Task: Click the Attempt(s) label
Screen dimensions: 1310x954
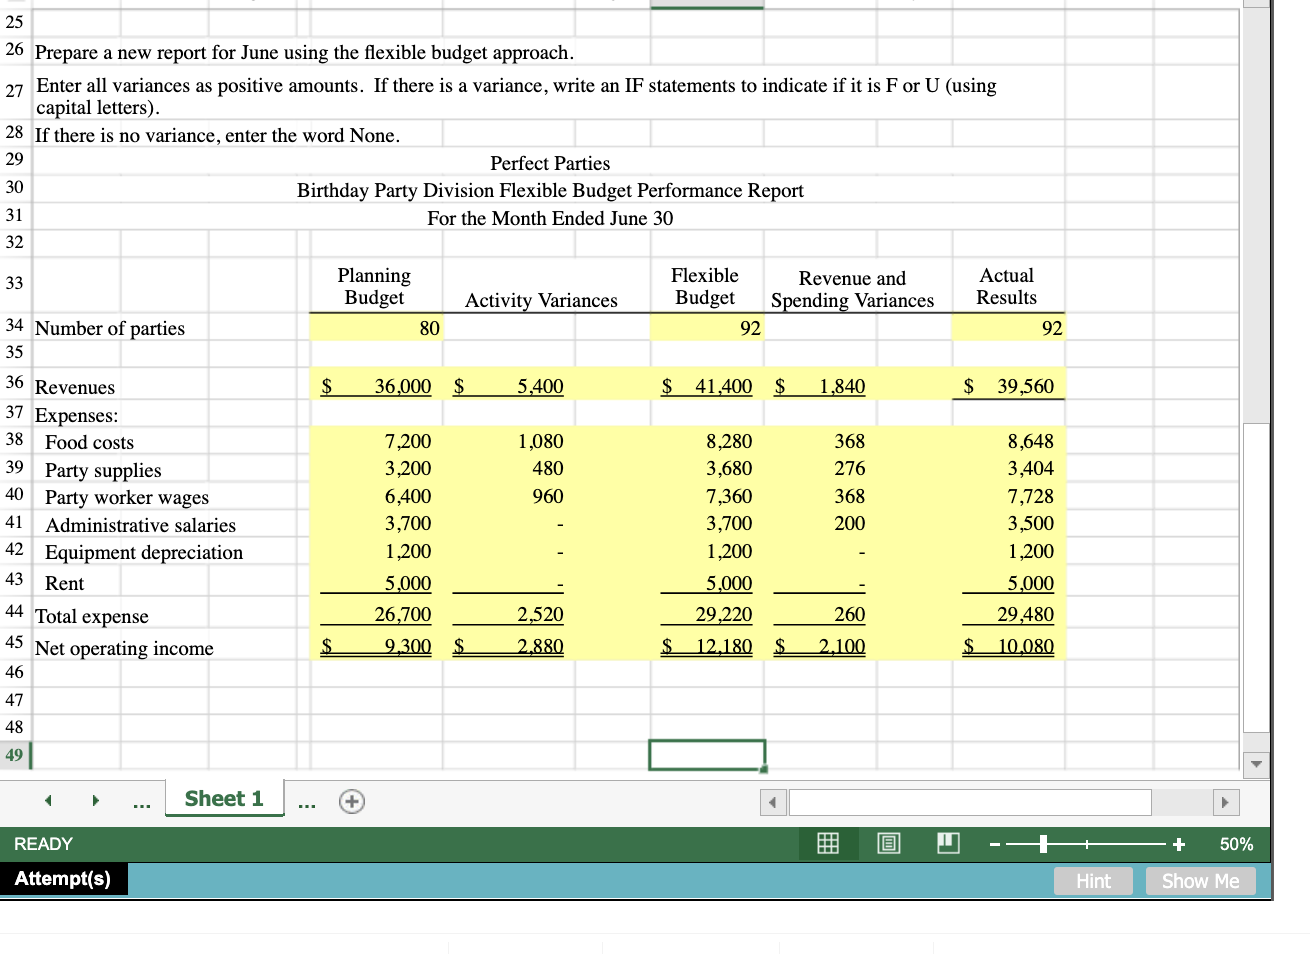Action: (x=64, y=879)
